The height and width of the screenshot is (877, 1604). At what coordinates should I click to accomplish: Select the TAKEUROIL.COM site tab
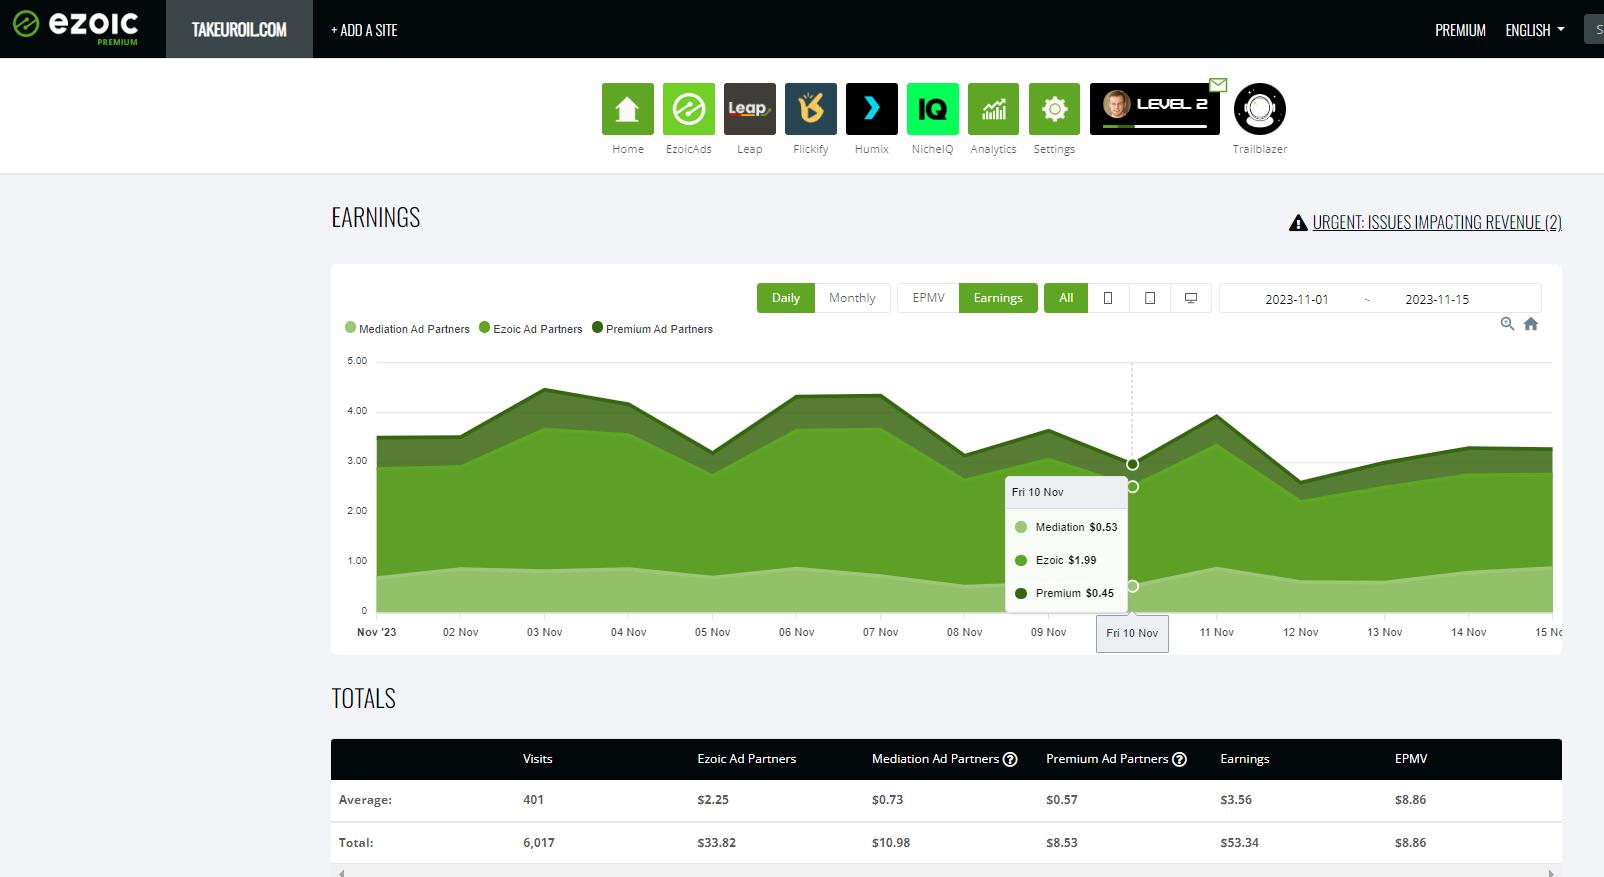point(239,29)
